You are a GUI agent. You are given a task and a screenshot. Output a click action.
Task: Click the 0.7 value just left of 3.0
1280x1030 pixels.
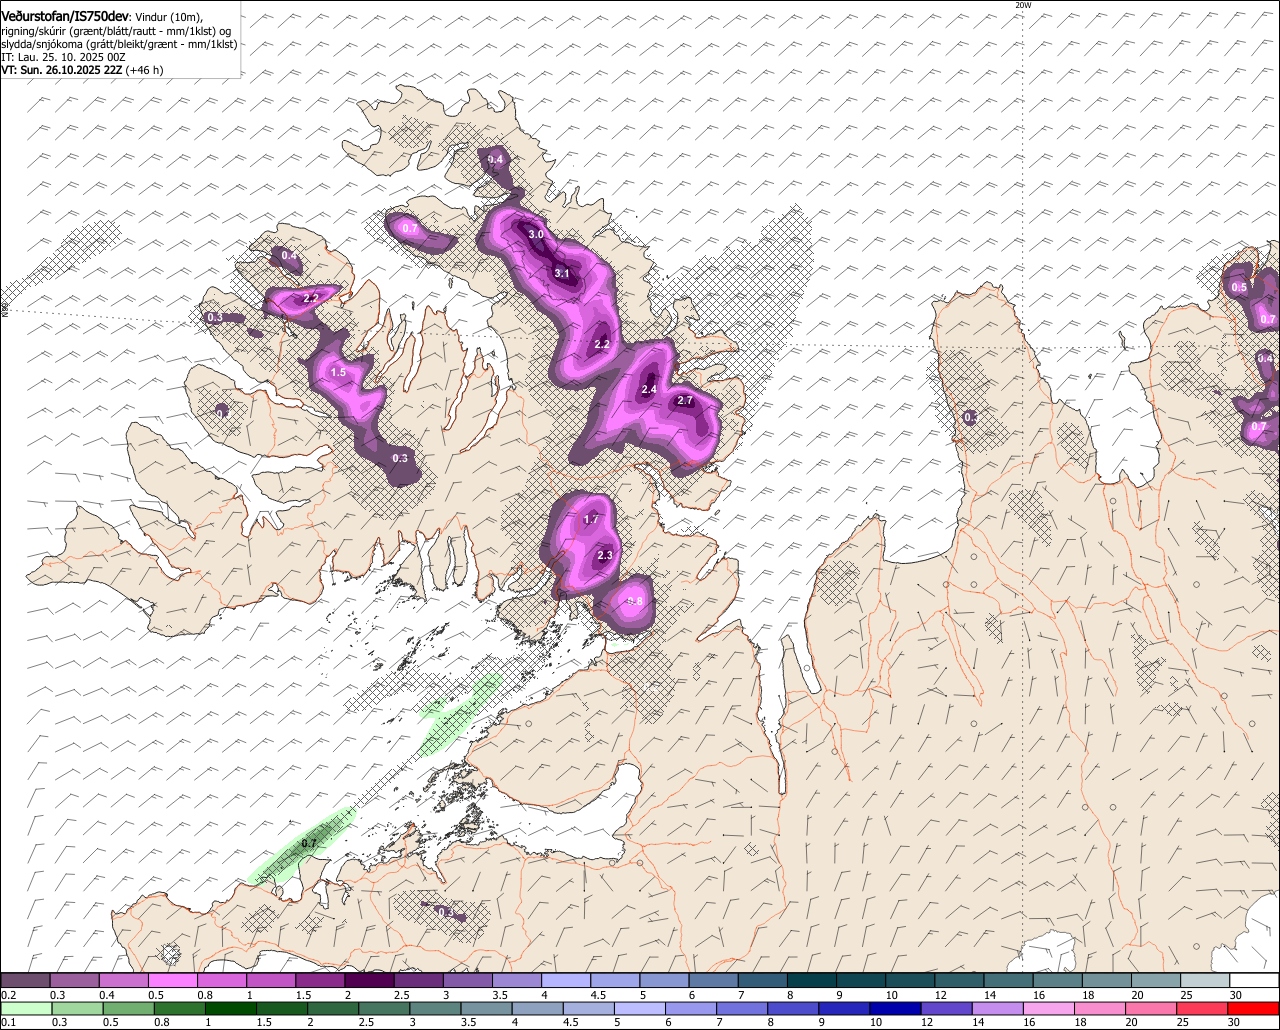coord(410,228)
